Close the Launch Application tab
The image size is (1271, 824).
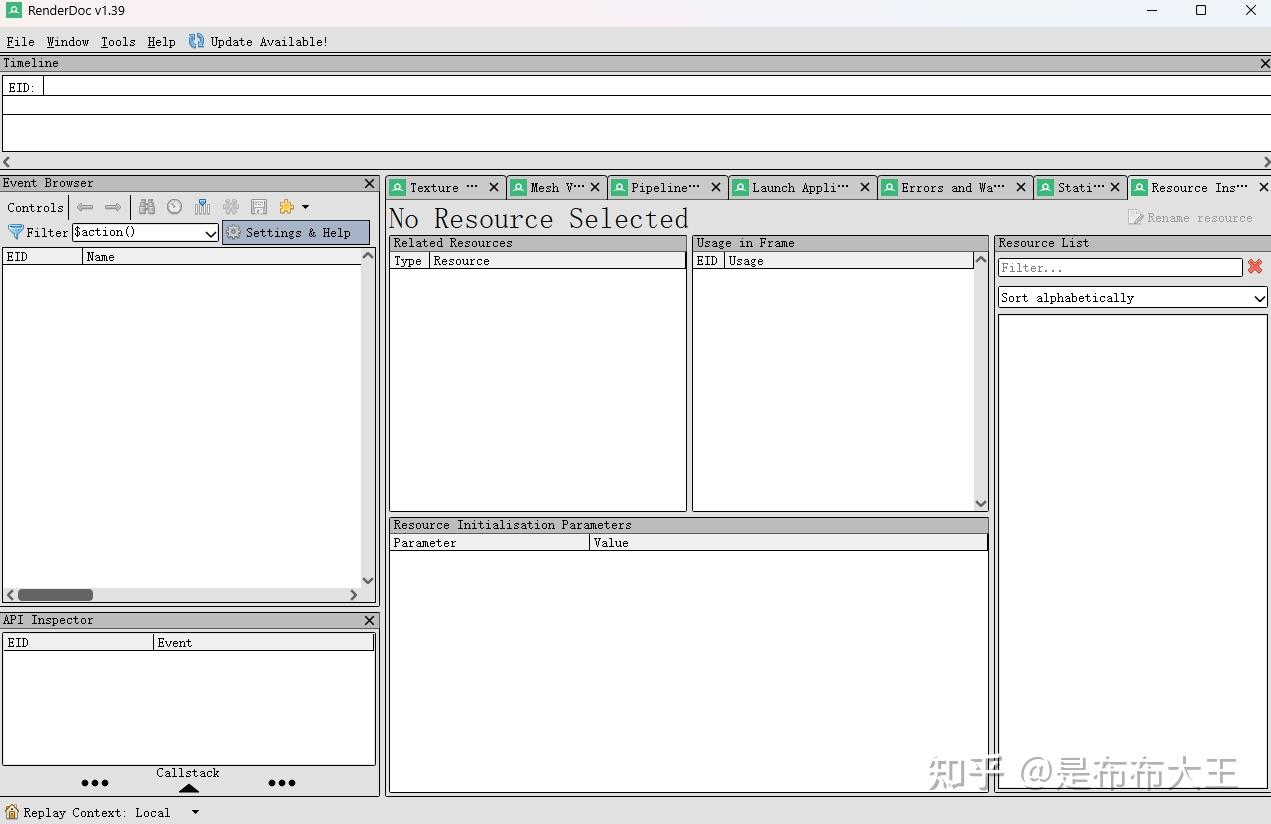(865, 187)
